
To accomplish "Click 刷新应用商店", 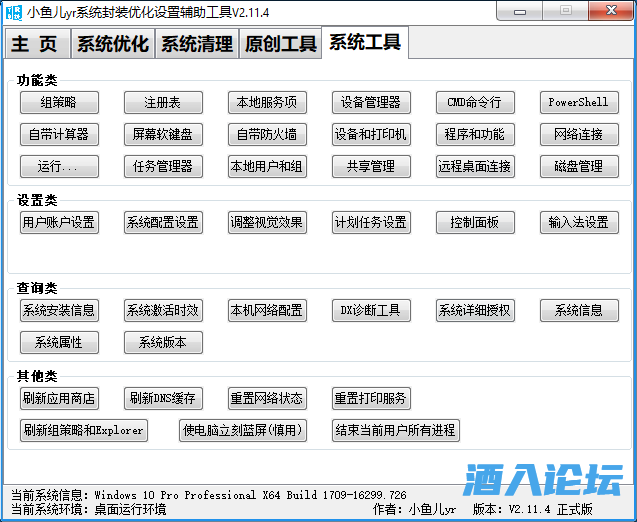I will tap(59, 399).
